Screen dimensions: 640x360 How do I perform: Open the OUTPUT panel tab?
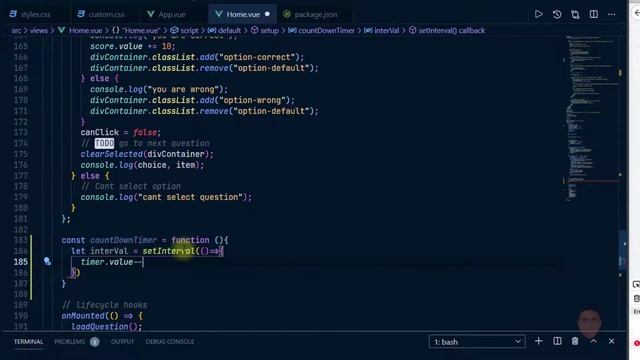[122, 342]
